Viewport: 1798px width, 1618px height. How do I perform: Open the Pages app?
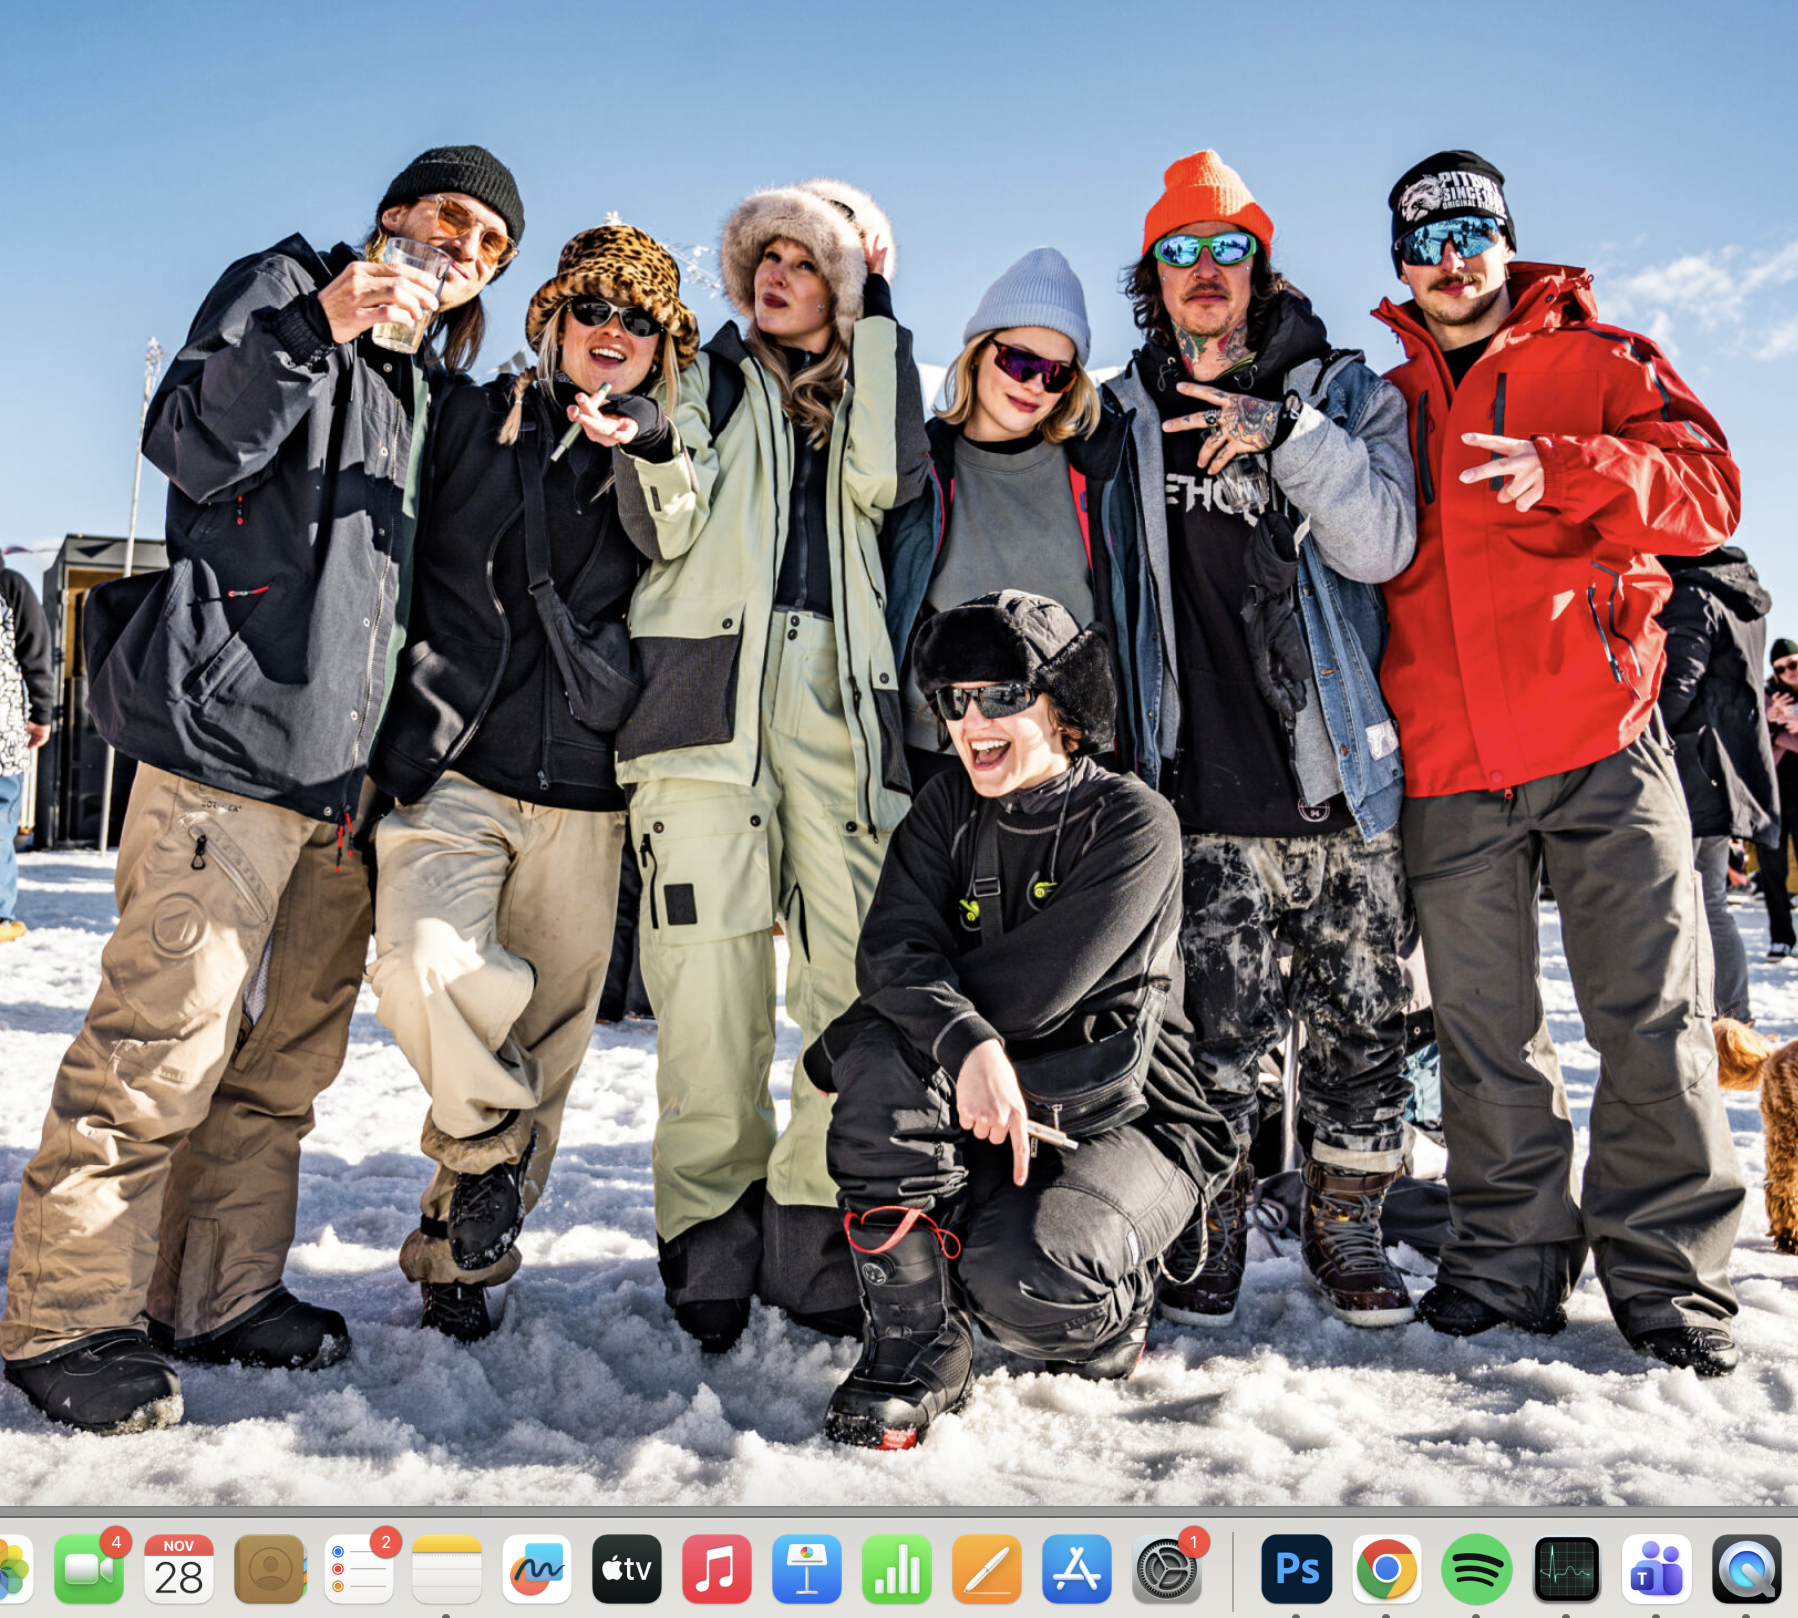pyautogui.click(x=987, y=1569)
